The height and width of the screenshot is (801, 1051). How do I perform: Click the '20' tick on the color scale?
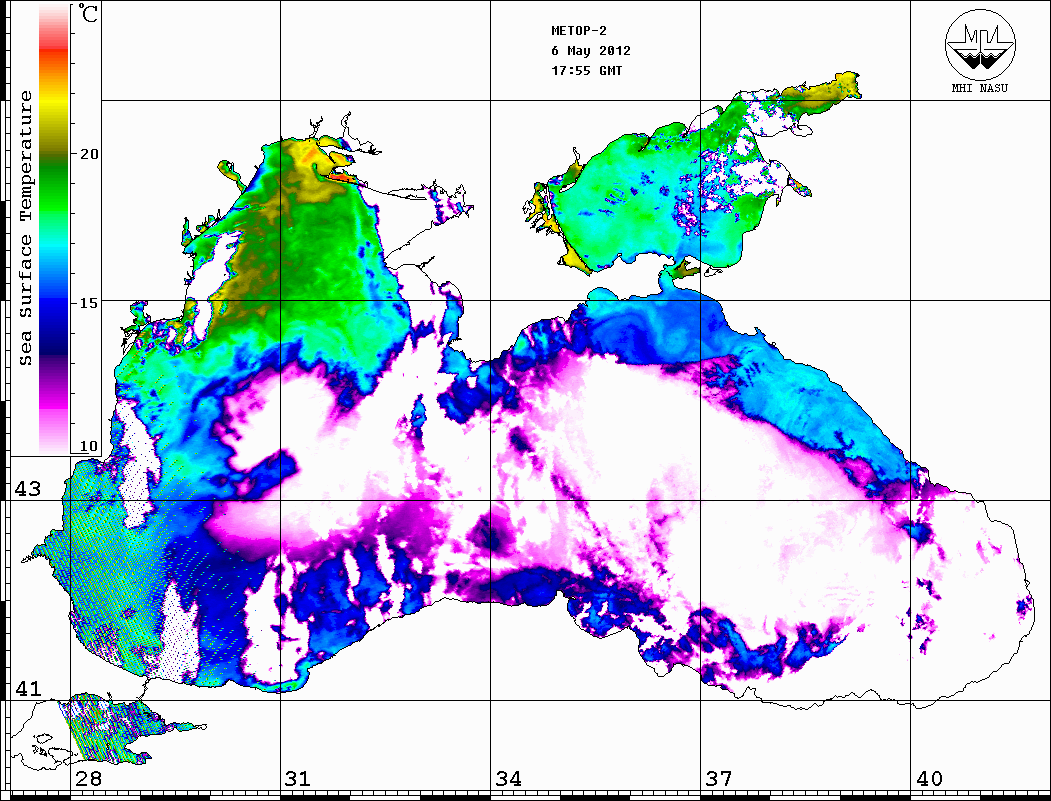(x=88, y=154)
